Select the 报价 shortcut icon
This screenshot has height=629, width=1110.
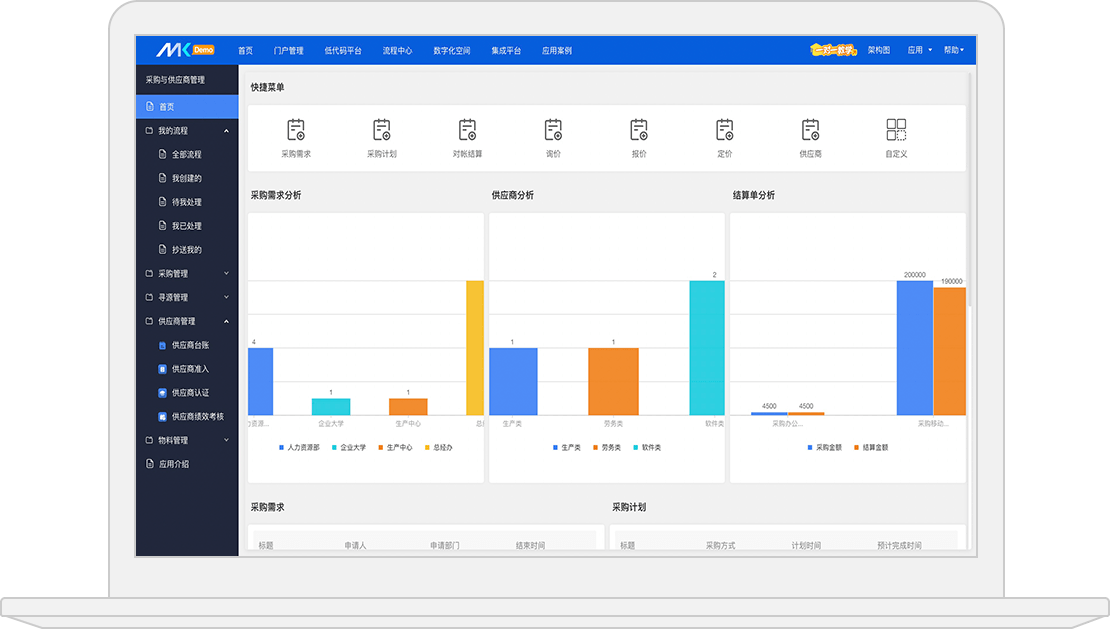(639, 130)
